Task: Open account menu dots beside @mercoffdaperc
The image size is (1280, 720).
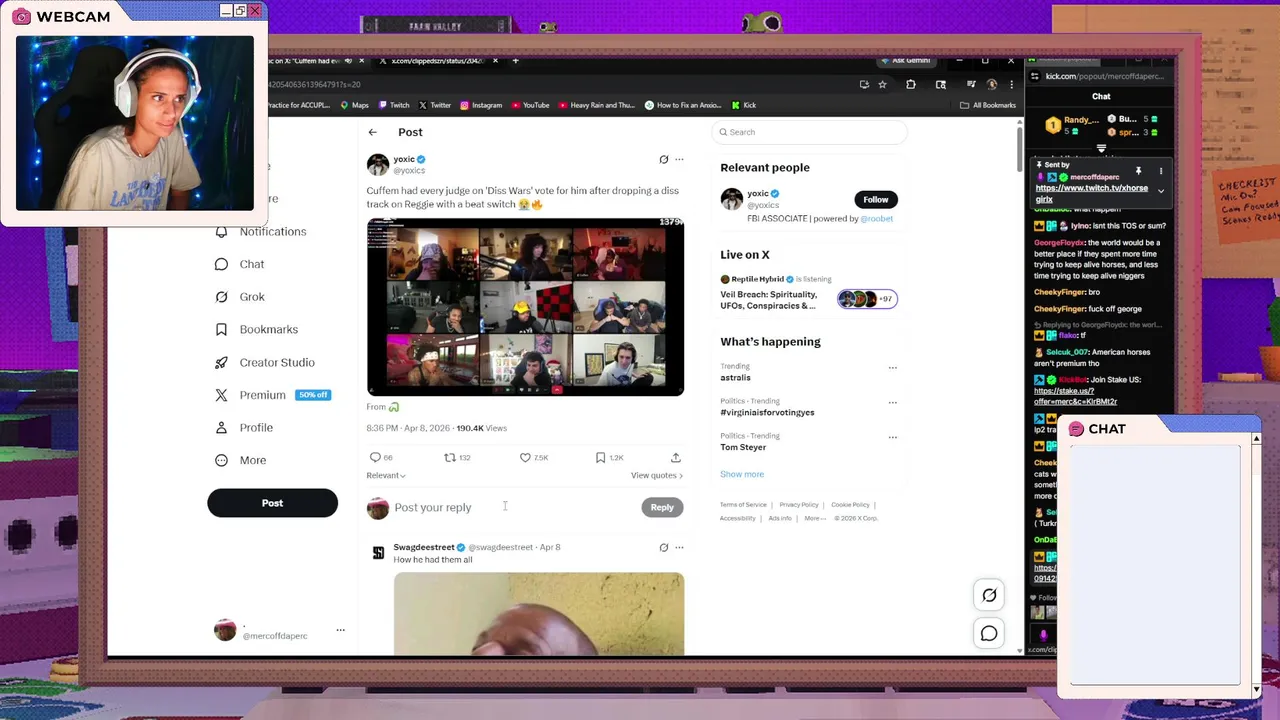Action: point(340,630)
